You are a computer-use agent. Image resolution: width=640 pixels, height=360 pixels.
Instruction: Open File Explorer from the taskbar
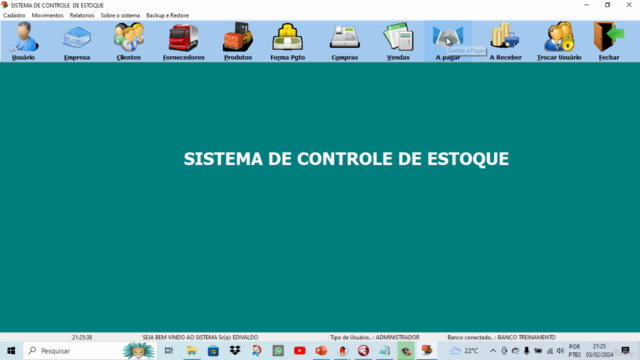pyautogui.click(x=191, y=351)
